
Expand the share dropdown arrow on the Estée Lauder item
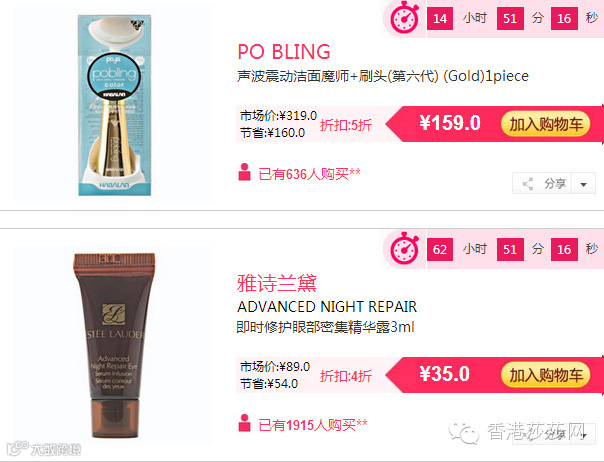pos(584,435)
